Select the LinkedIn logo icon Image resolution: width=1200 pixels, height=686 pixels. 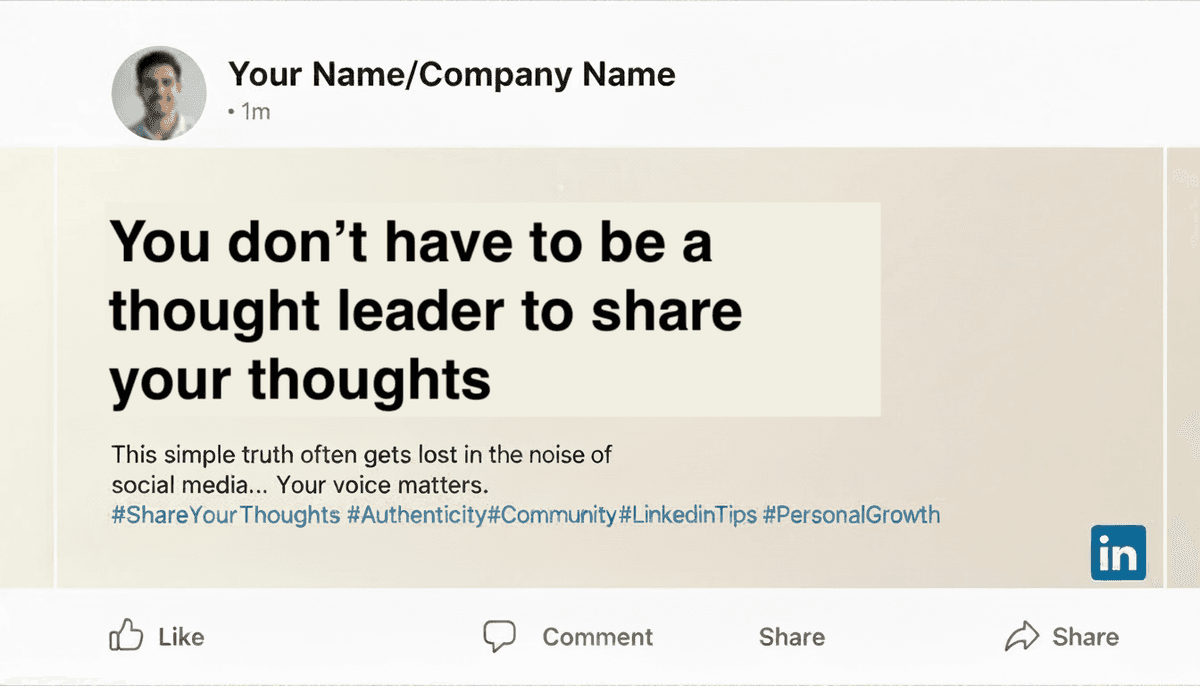pyautogui.click(x=1119, y=552)
